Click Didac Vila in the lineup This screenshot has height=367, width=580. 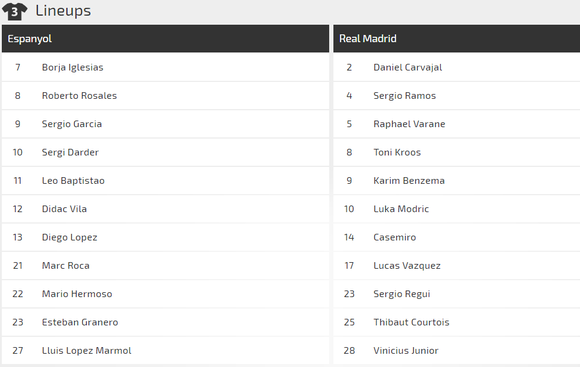64,209
